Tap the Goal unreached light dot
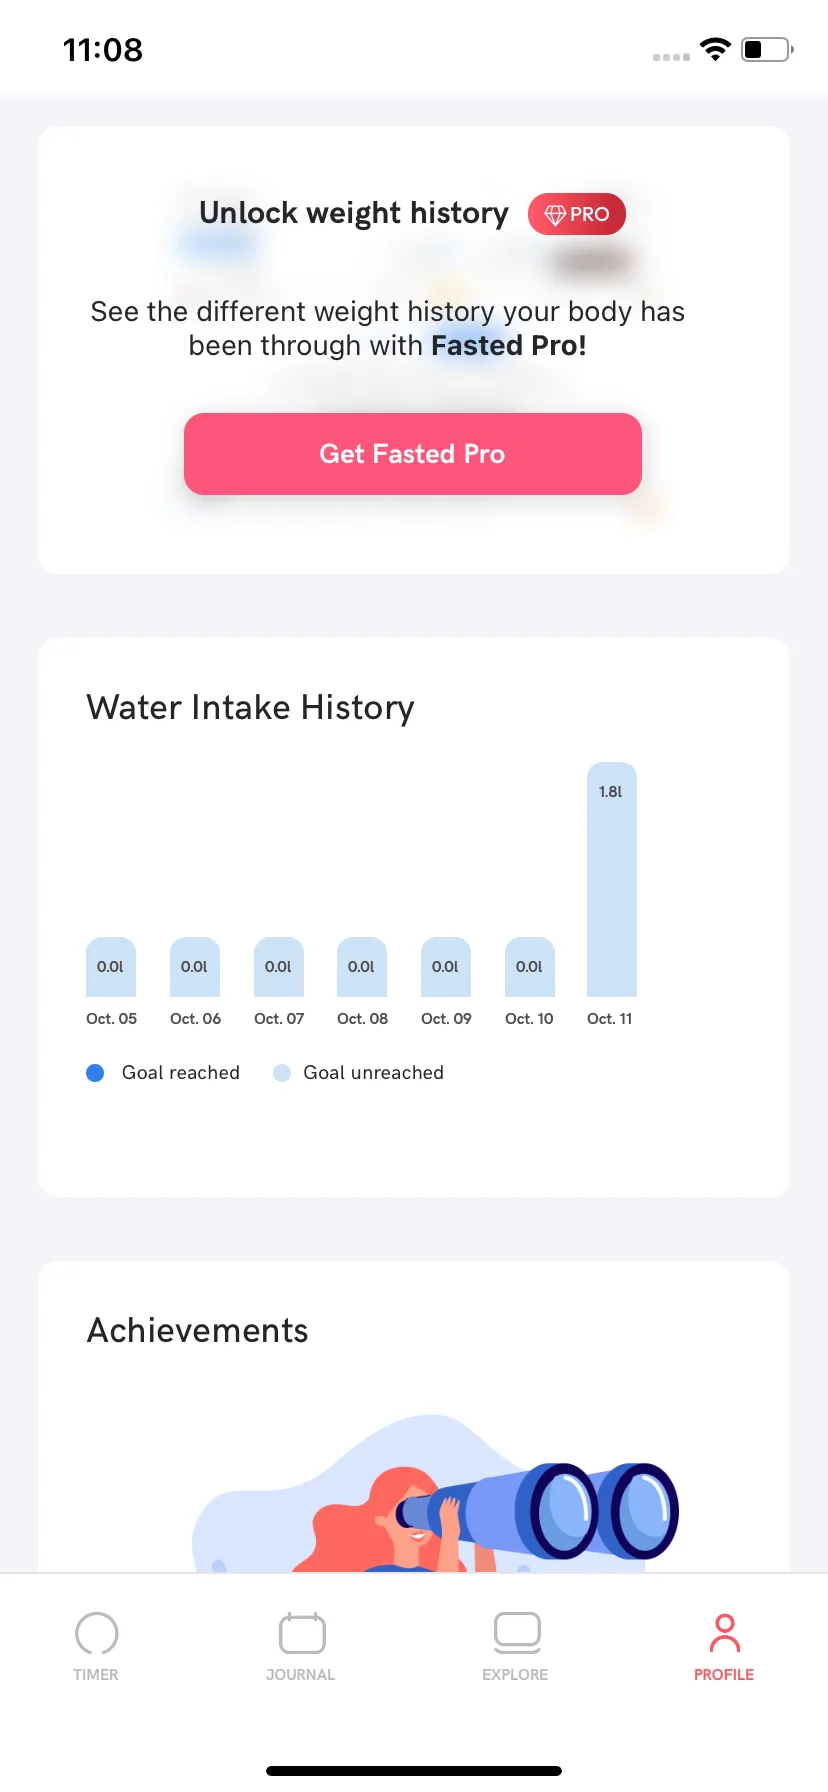Viewport: 828px width, 1792px height. [282, 1073]
